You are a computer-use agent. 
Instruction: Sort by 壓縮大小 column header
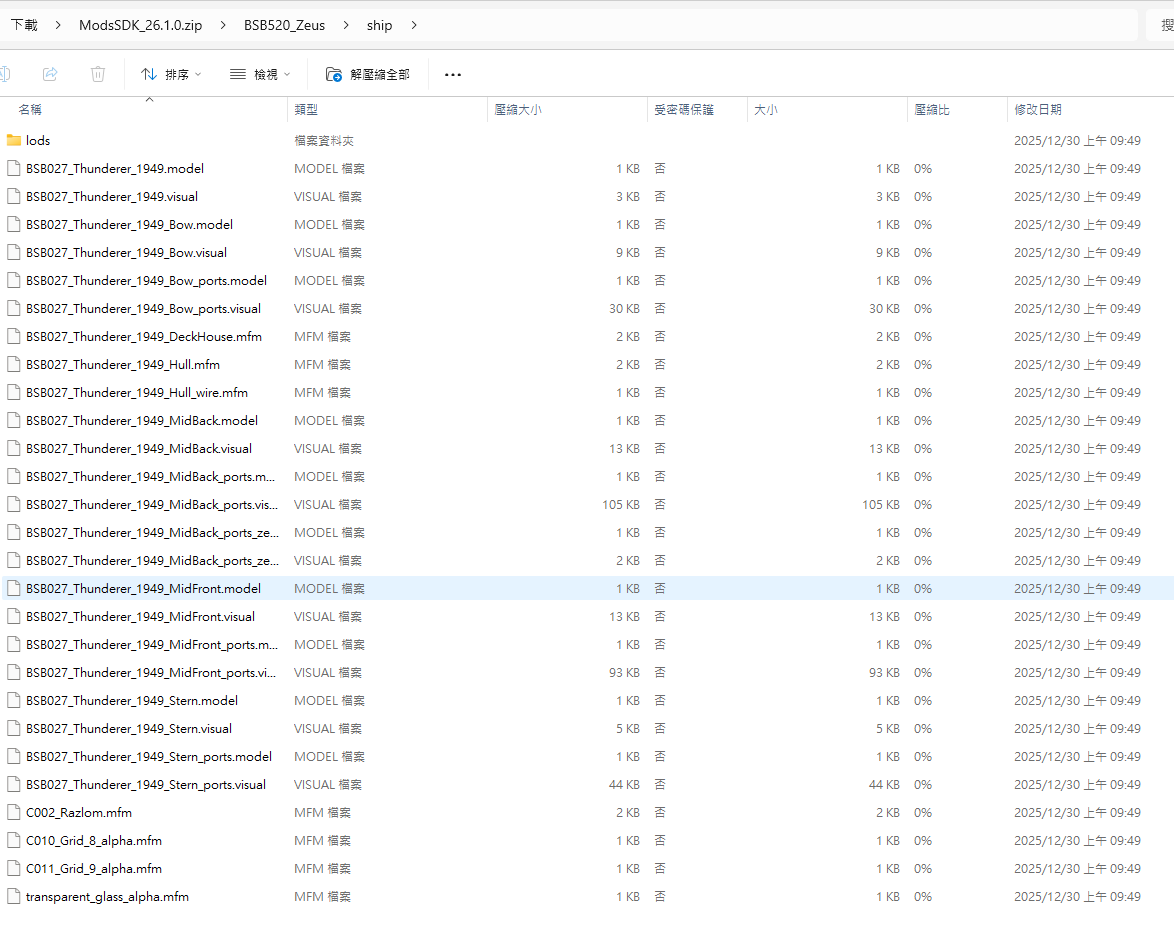coord(518,110)
